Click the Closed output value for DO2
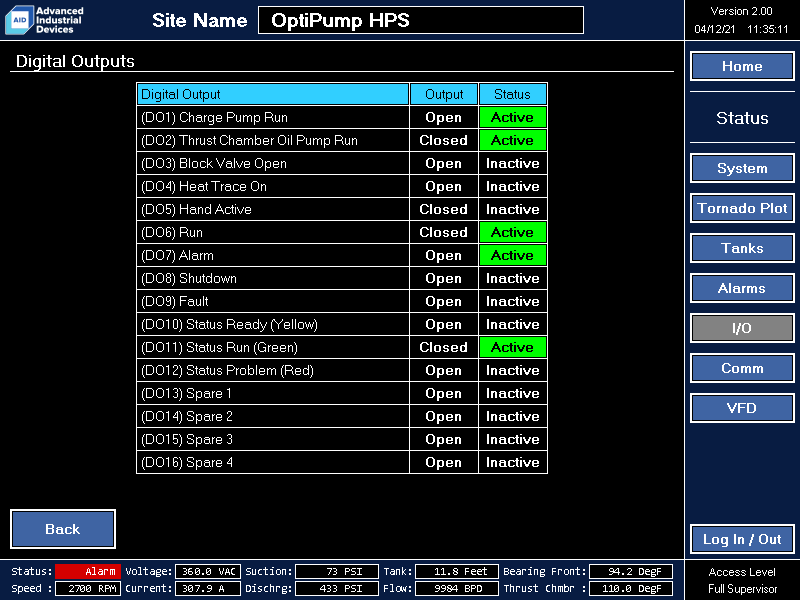The height and width of the screenshot is (600, 800). click(x=444, y=140)
